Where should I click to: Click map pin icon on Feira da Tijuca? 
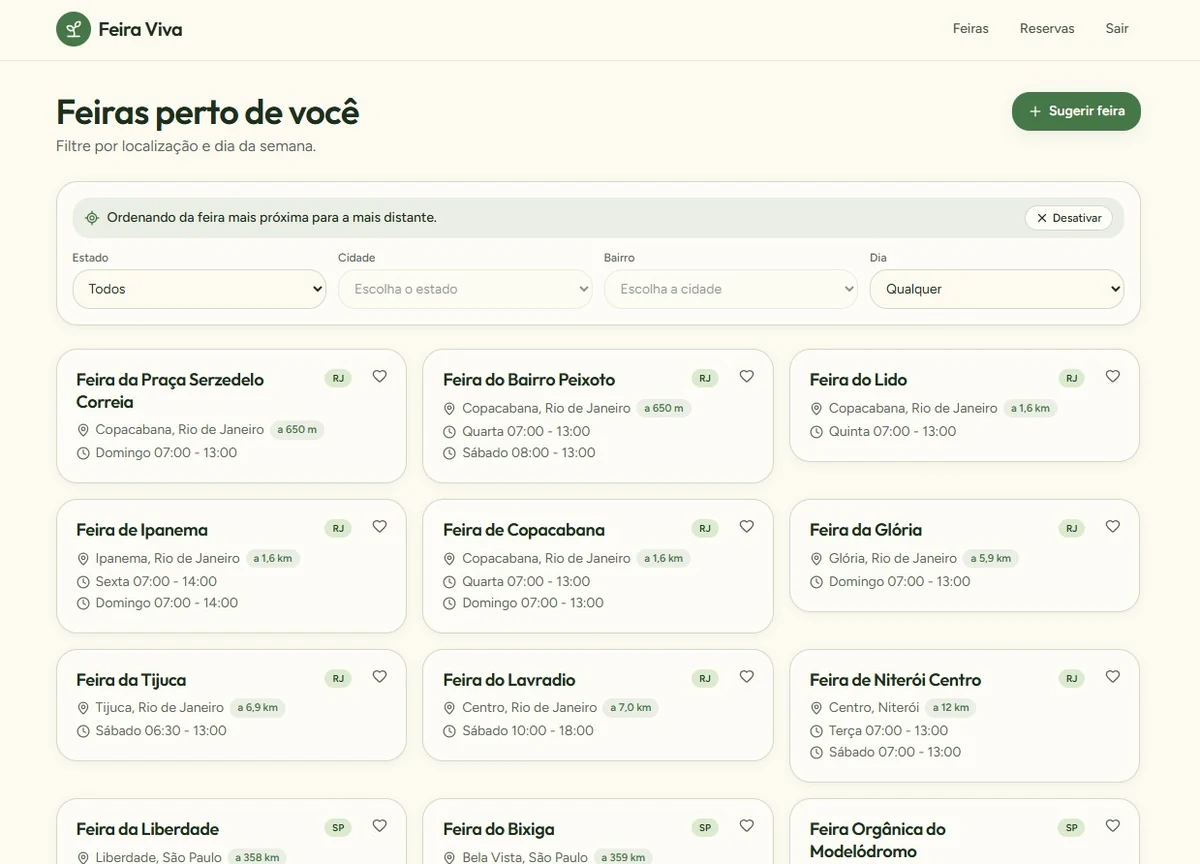pyautogui.click(x=83, y=708)
